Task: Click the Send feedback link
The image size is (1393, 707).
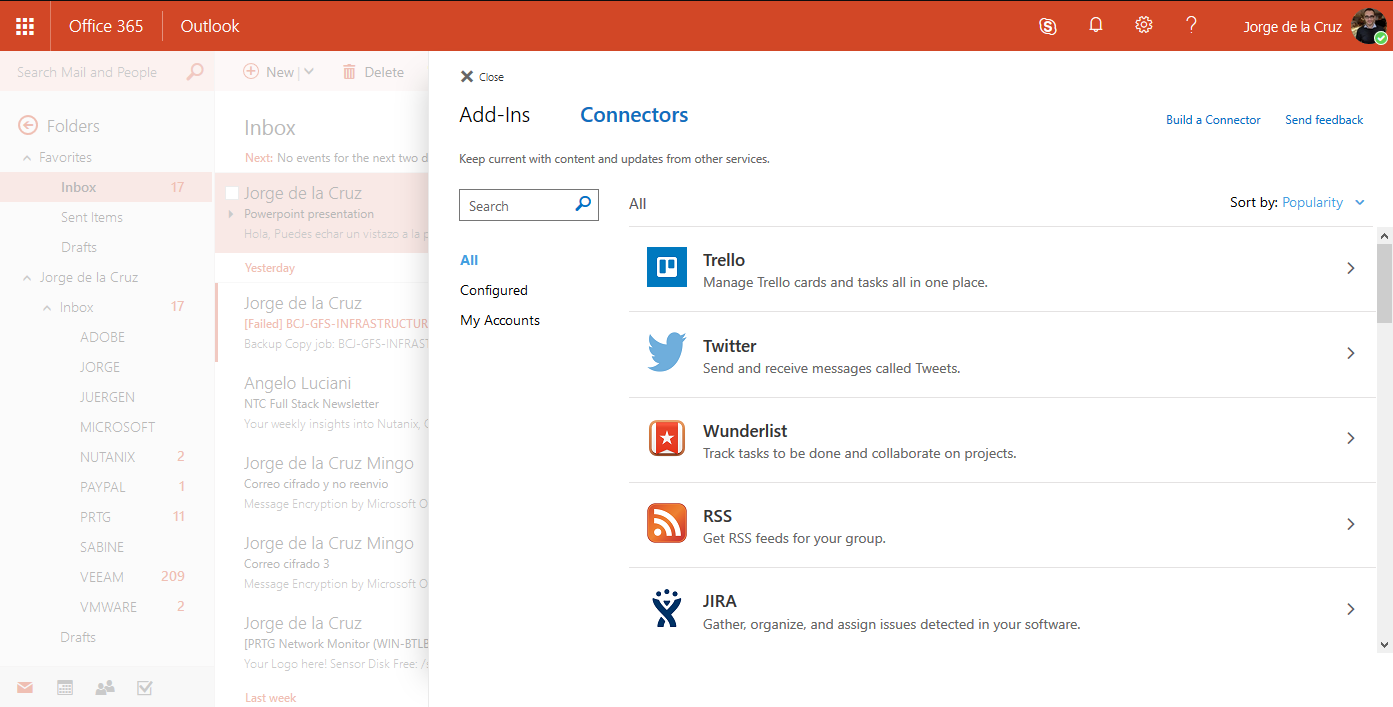Action: point(1324,120)
